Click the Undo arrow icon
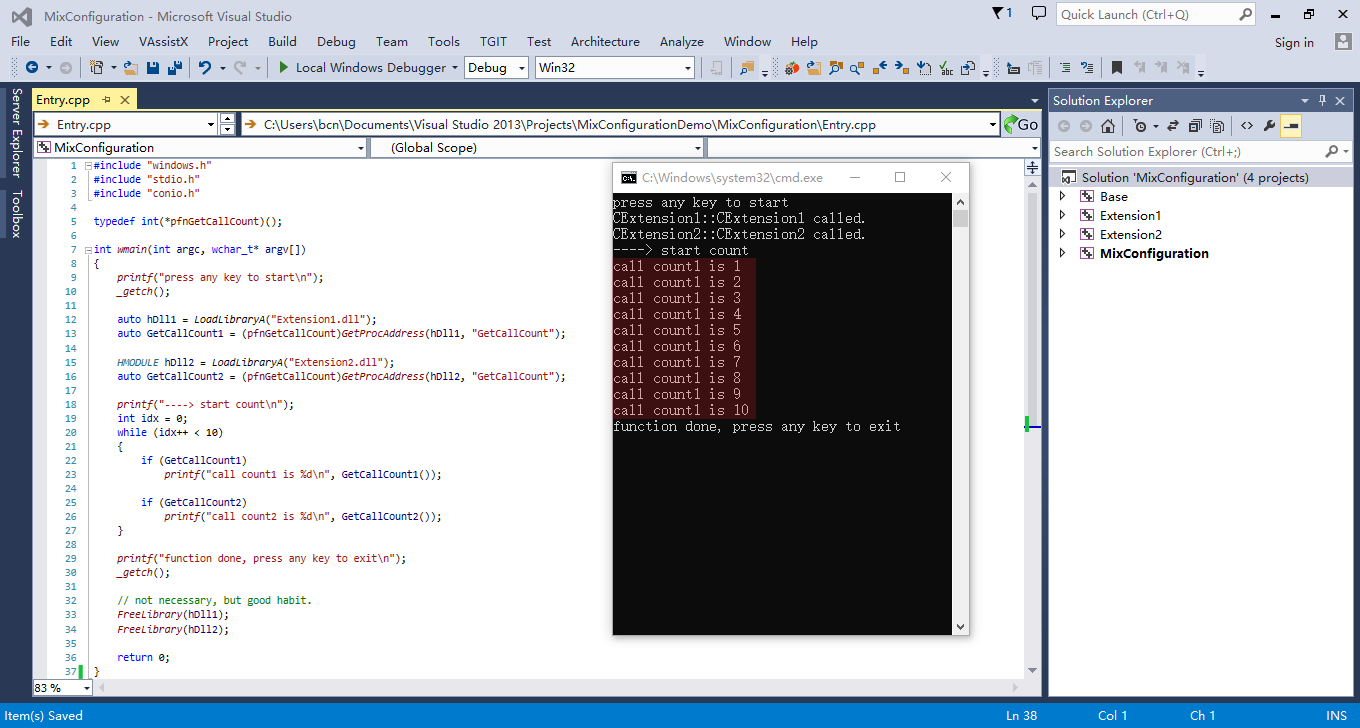The height and width of the screenshot is (728, 1360). click(205, 68)
